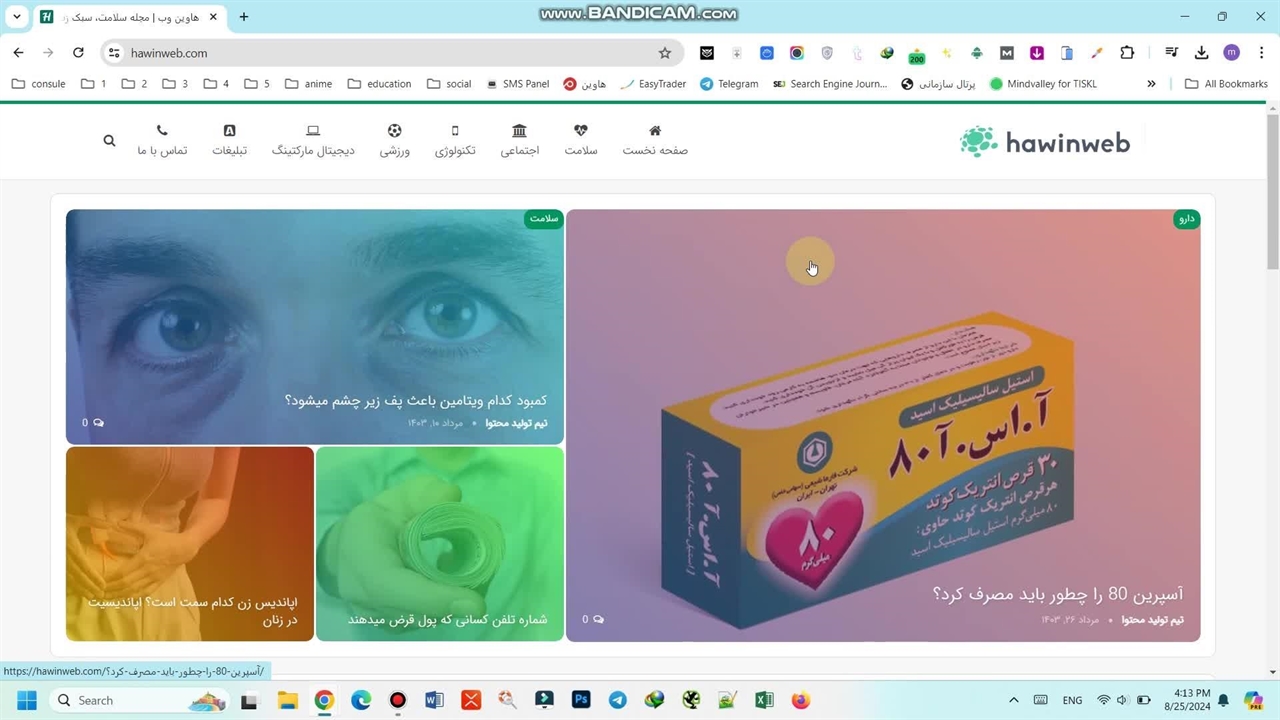Open Photoshop from the taskbar
The height and width of the screenshot is (720, 1280).
581,700
